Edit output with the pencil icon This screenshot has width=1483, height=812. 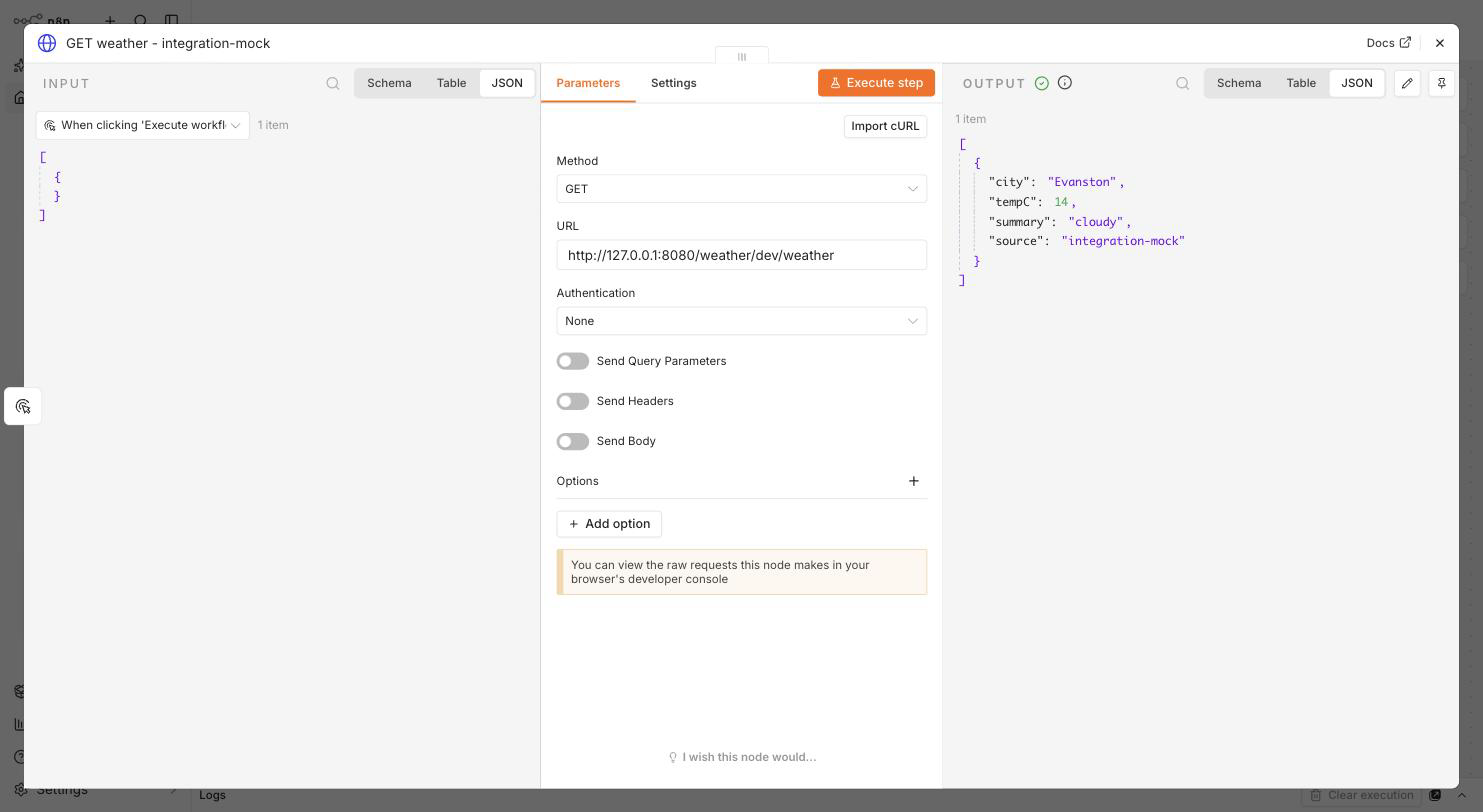[1407, 83]
